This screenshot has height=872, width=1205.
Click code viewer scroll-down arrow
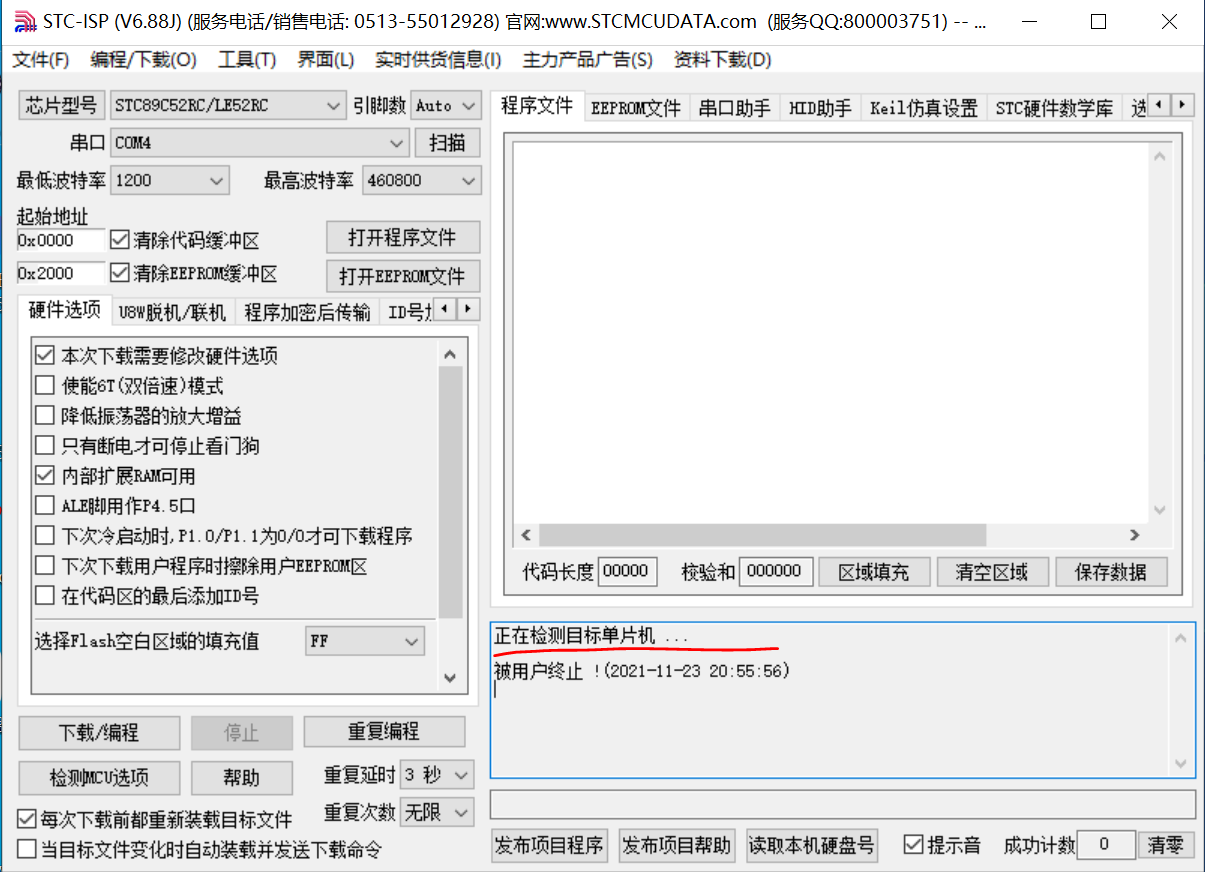point(1159,510)
